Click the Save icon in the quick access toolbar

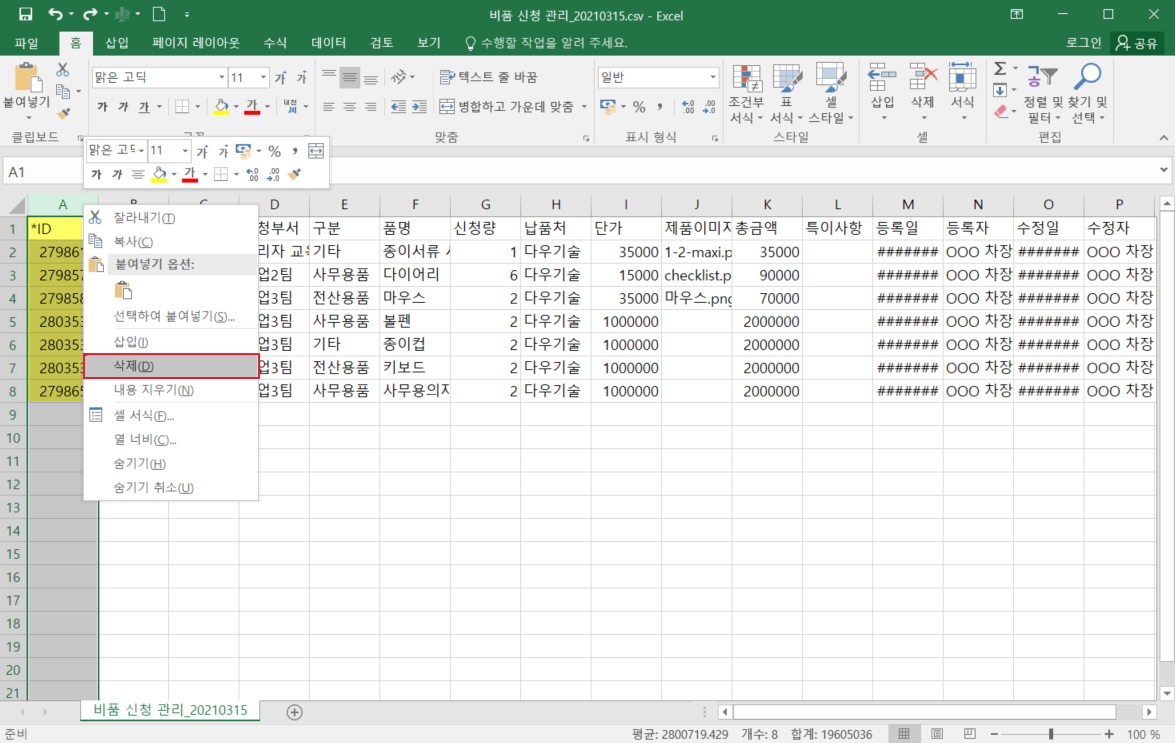(x=25, y=14)
